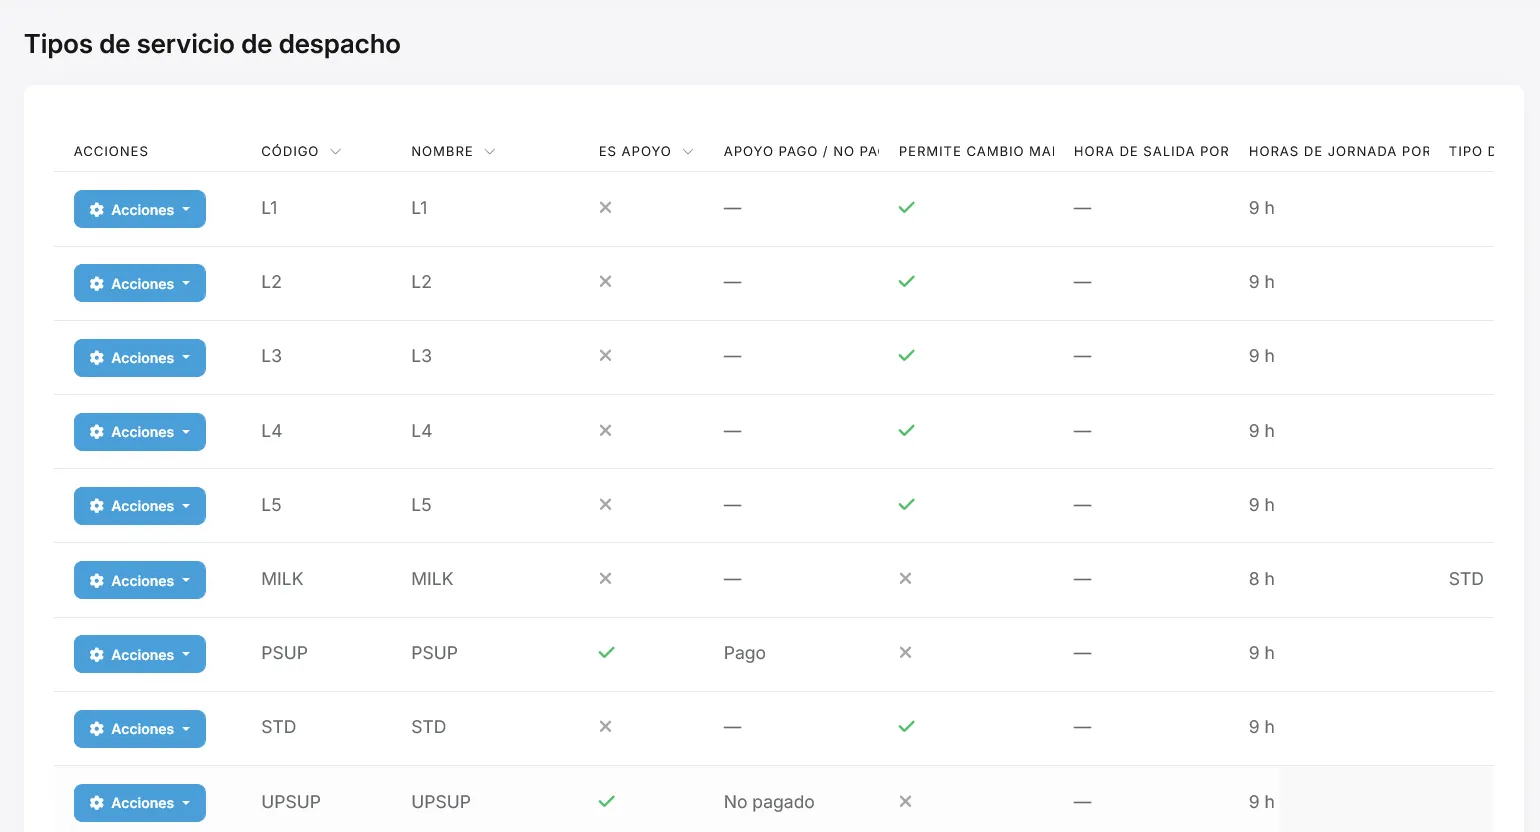Click the Permite Cambio check in row L1
This screenshot has height=832, width=1540.
tap(906, 208)
